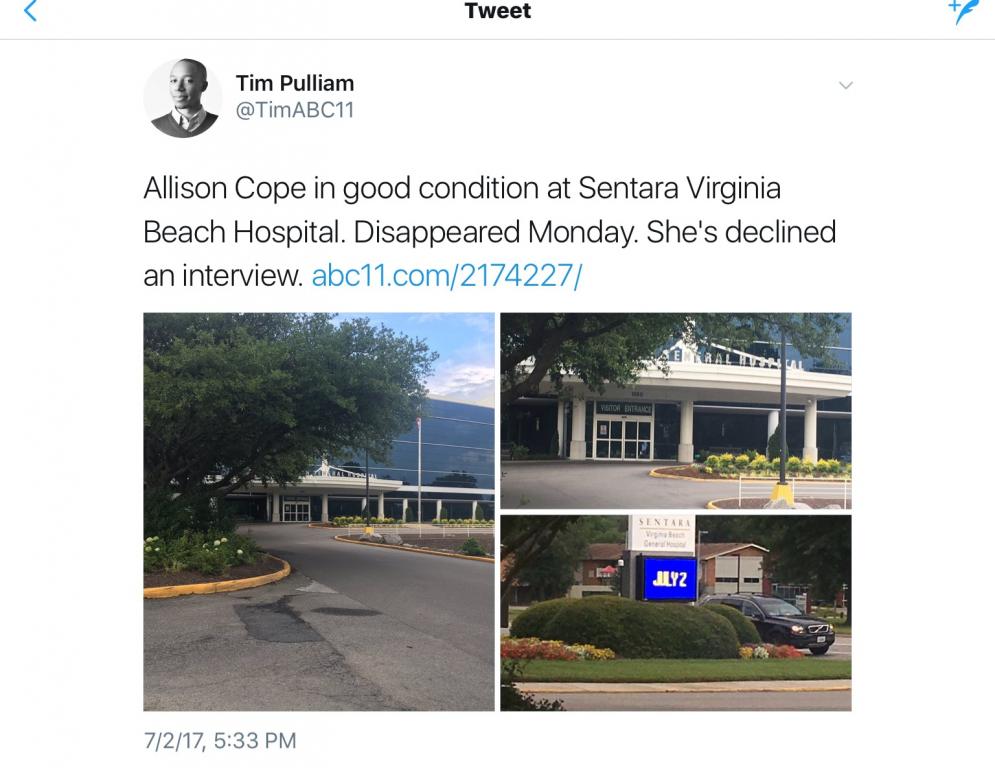Image resolution: width=995 pixels, height=768 pixels.
Task: Tap the Visitor Entrance glass doors
Action: pyautogui.click(x=623, y=438)
